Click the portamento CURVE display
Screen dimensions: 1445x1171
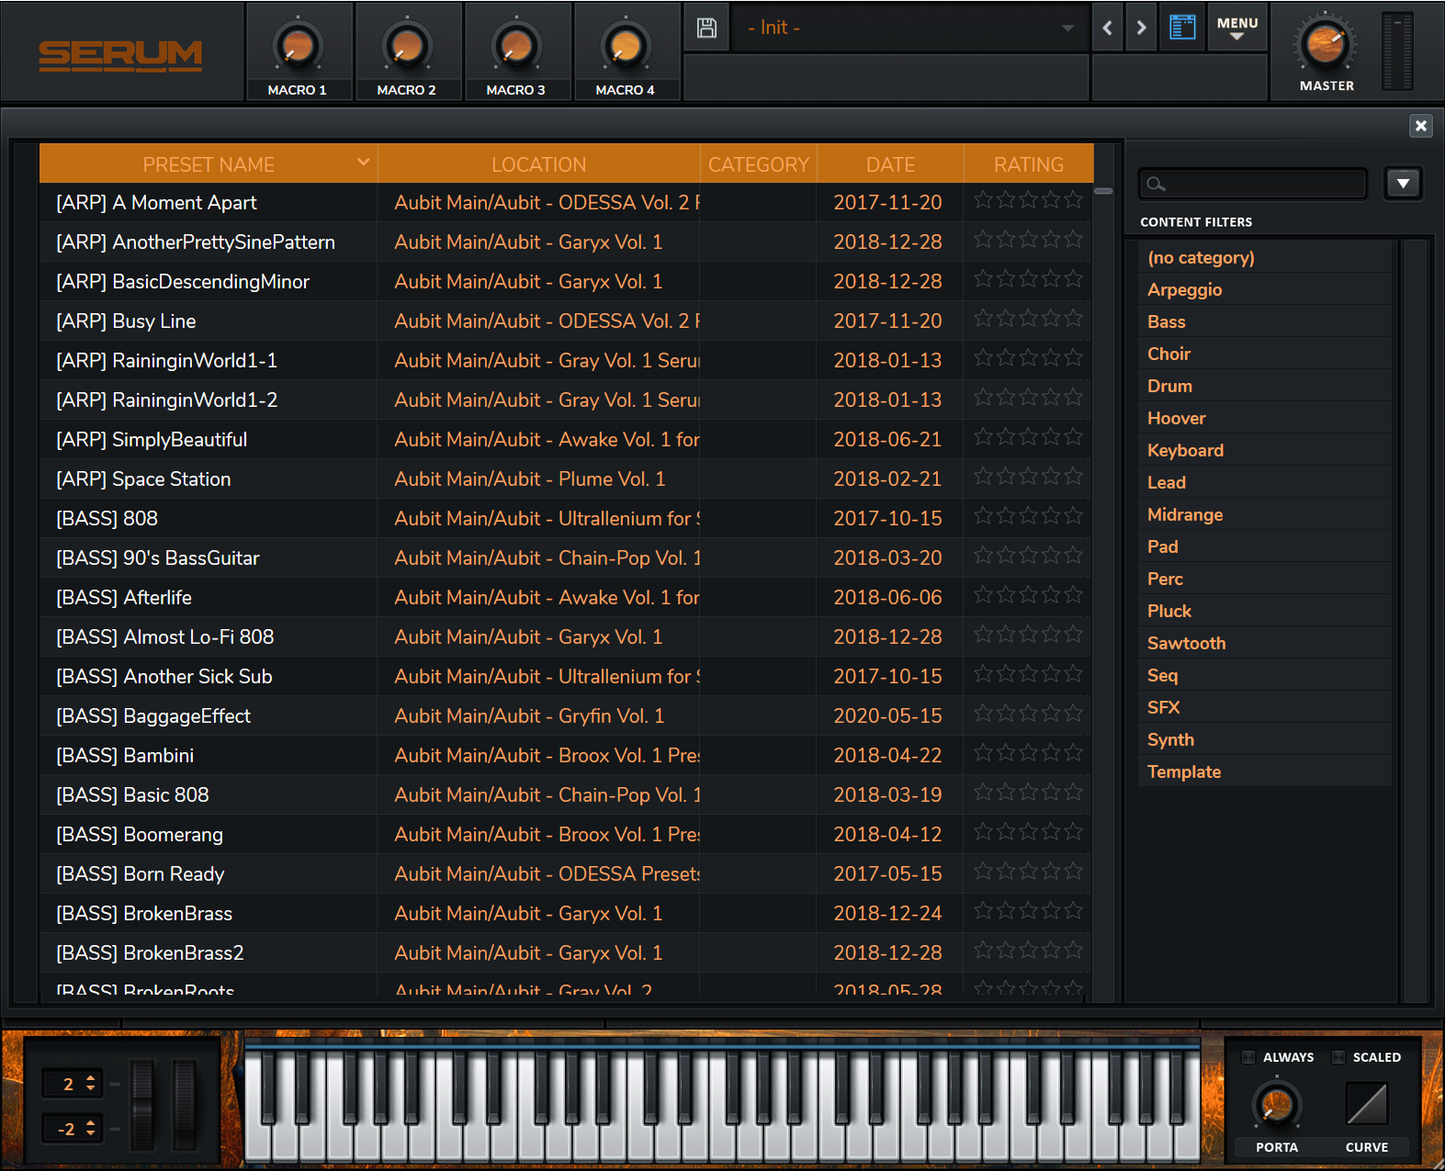(x=1366, y=1105)
